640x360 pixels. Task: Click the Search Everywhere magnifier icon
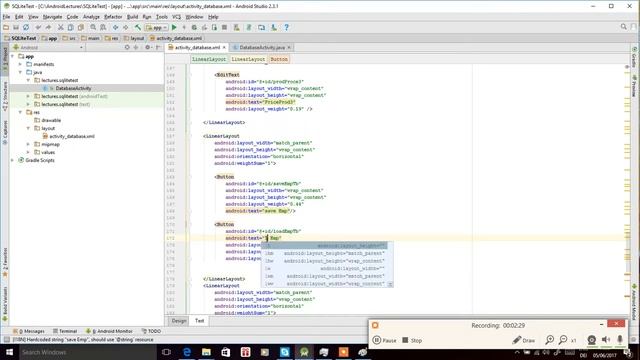point(624,27)
